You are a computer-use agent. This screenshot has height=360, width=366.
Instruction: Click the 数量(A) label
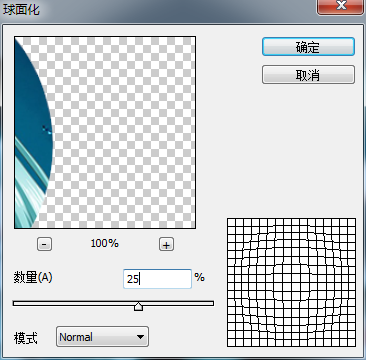pos(33,278)
